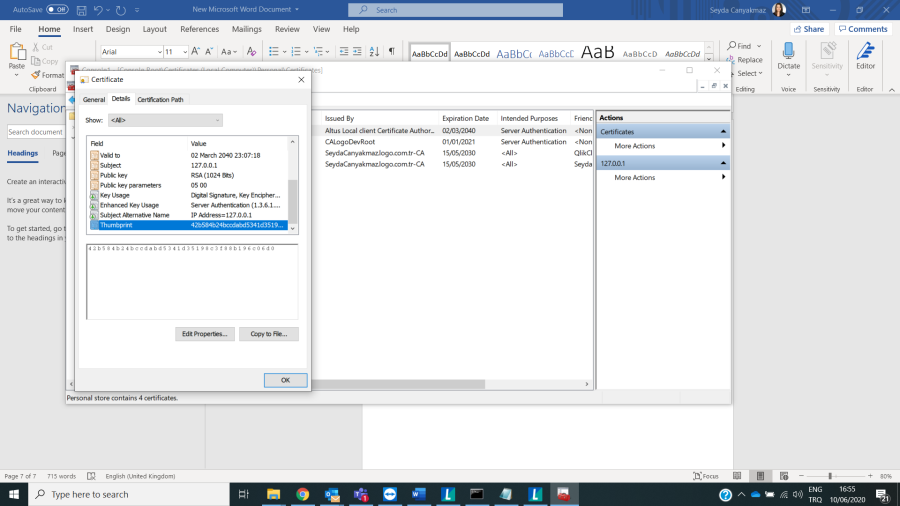Viewport: 900px width, 506px height.
Task: Click the Multilevel List icon
Action: tap(319, 52)
